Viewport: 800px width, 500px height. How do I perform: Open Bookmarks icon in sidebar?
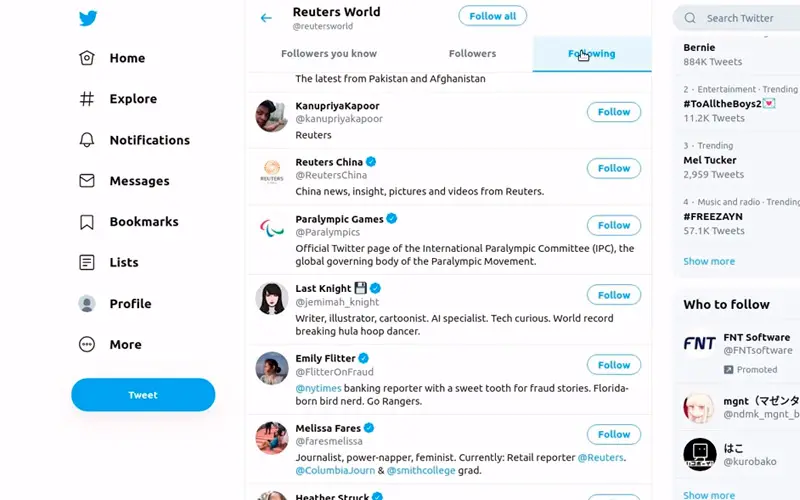pyautogui.click(x=88, y=222)
